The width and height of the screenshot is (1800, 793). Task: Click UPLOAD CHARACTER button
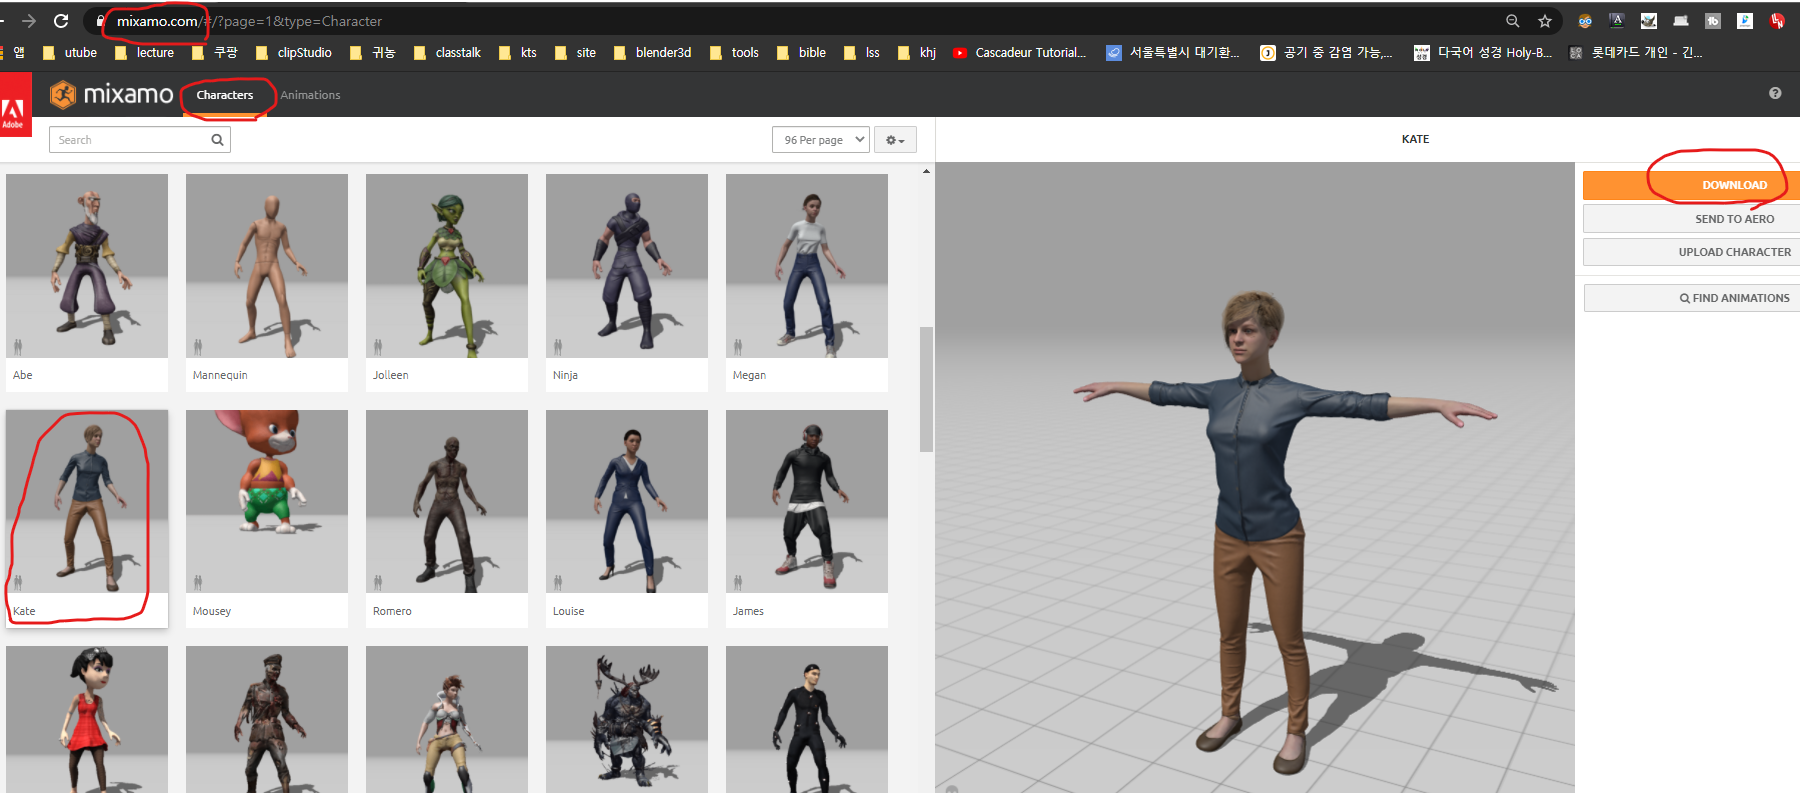(1691, 252)
